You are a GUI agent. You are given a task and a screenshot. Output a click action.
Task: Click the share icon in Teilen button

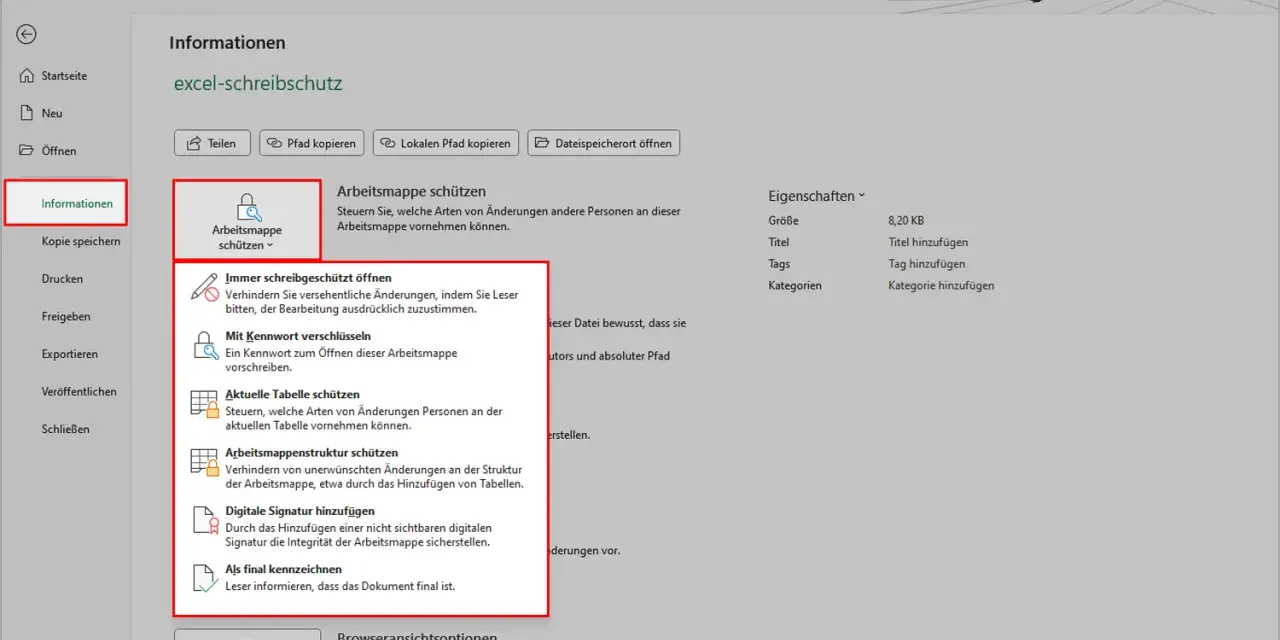(193, 143)
